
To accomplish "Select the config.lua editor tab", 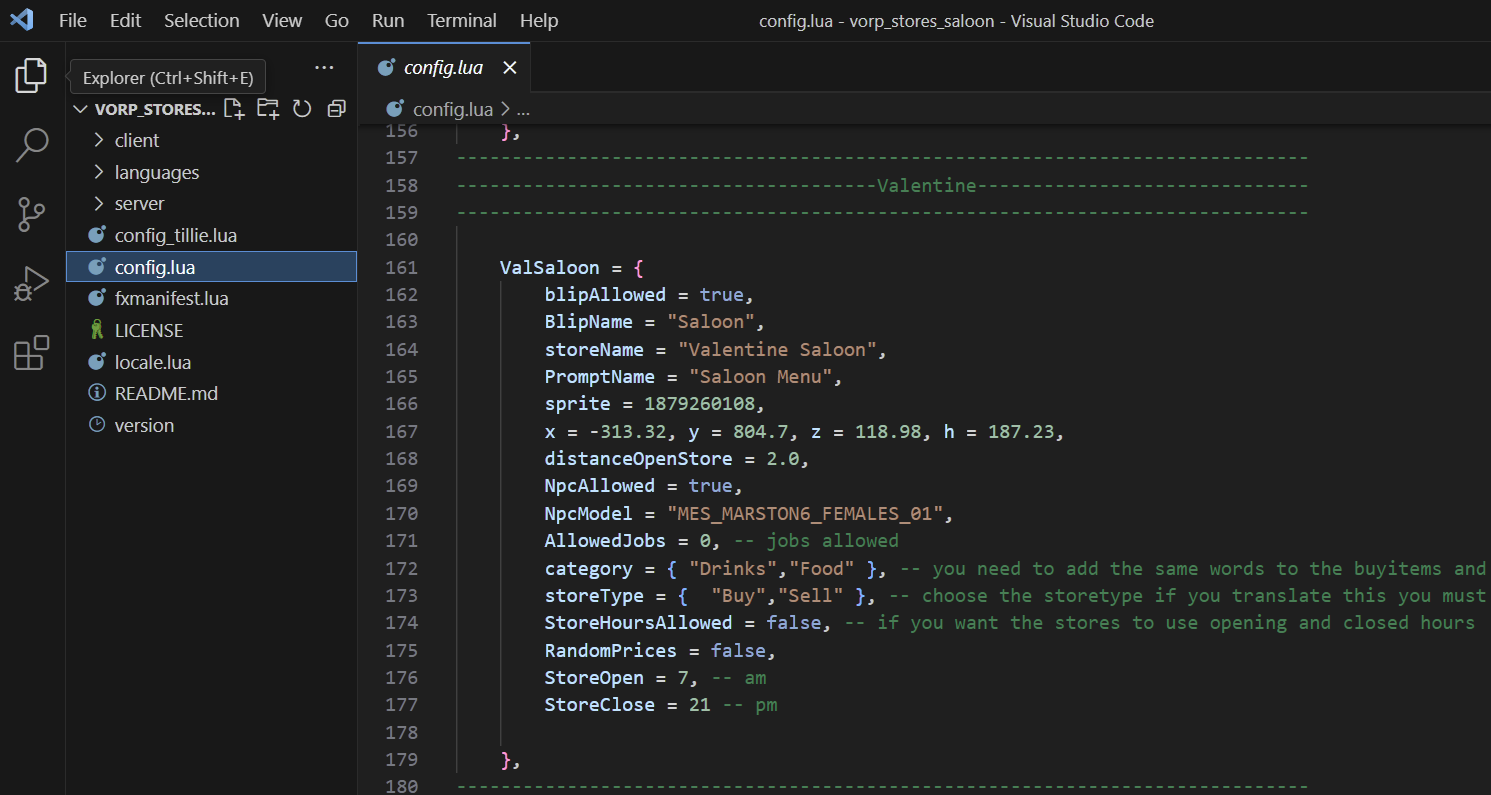I will click(x=444, y=67).
